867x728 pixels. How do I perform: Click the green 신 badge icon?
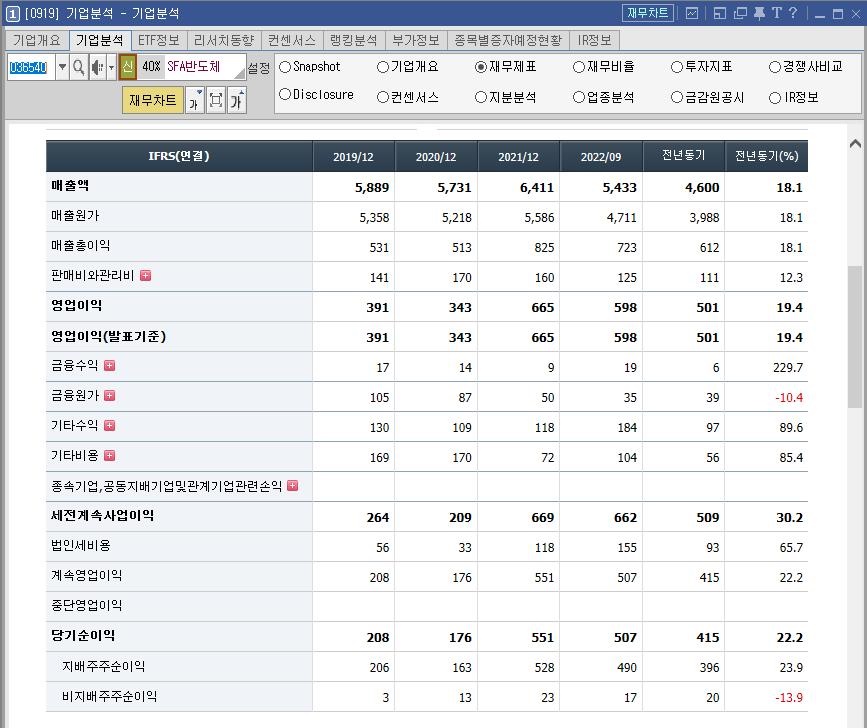click(x=128, y=67)
